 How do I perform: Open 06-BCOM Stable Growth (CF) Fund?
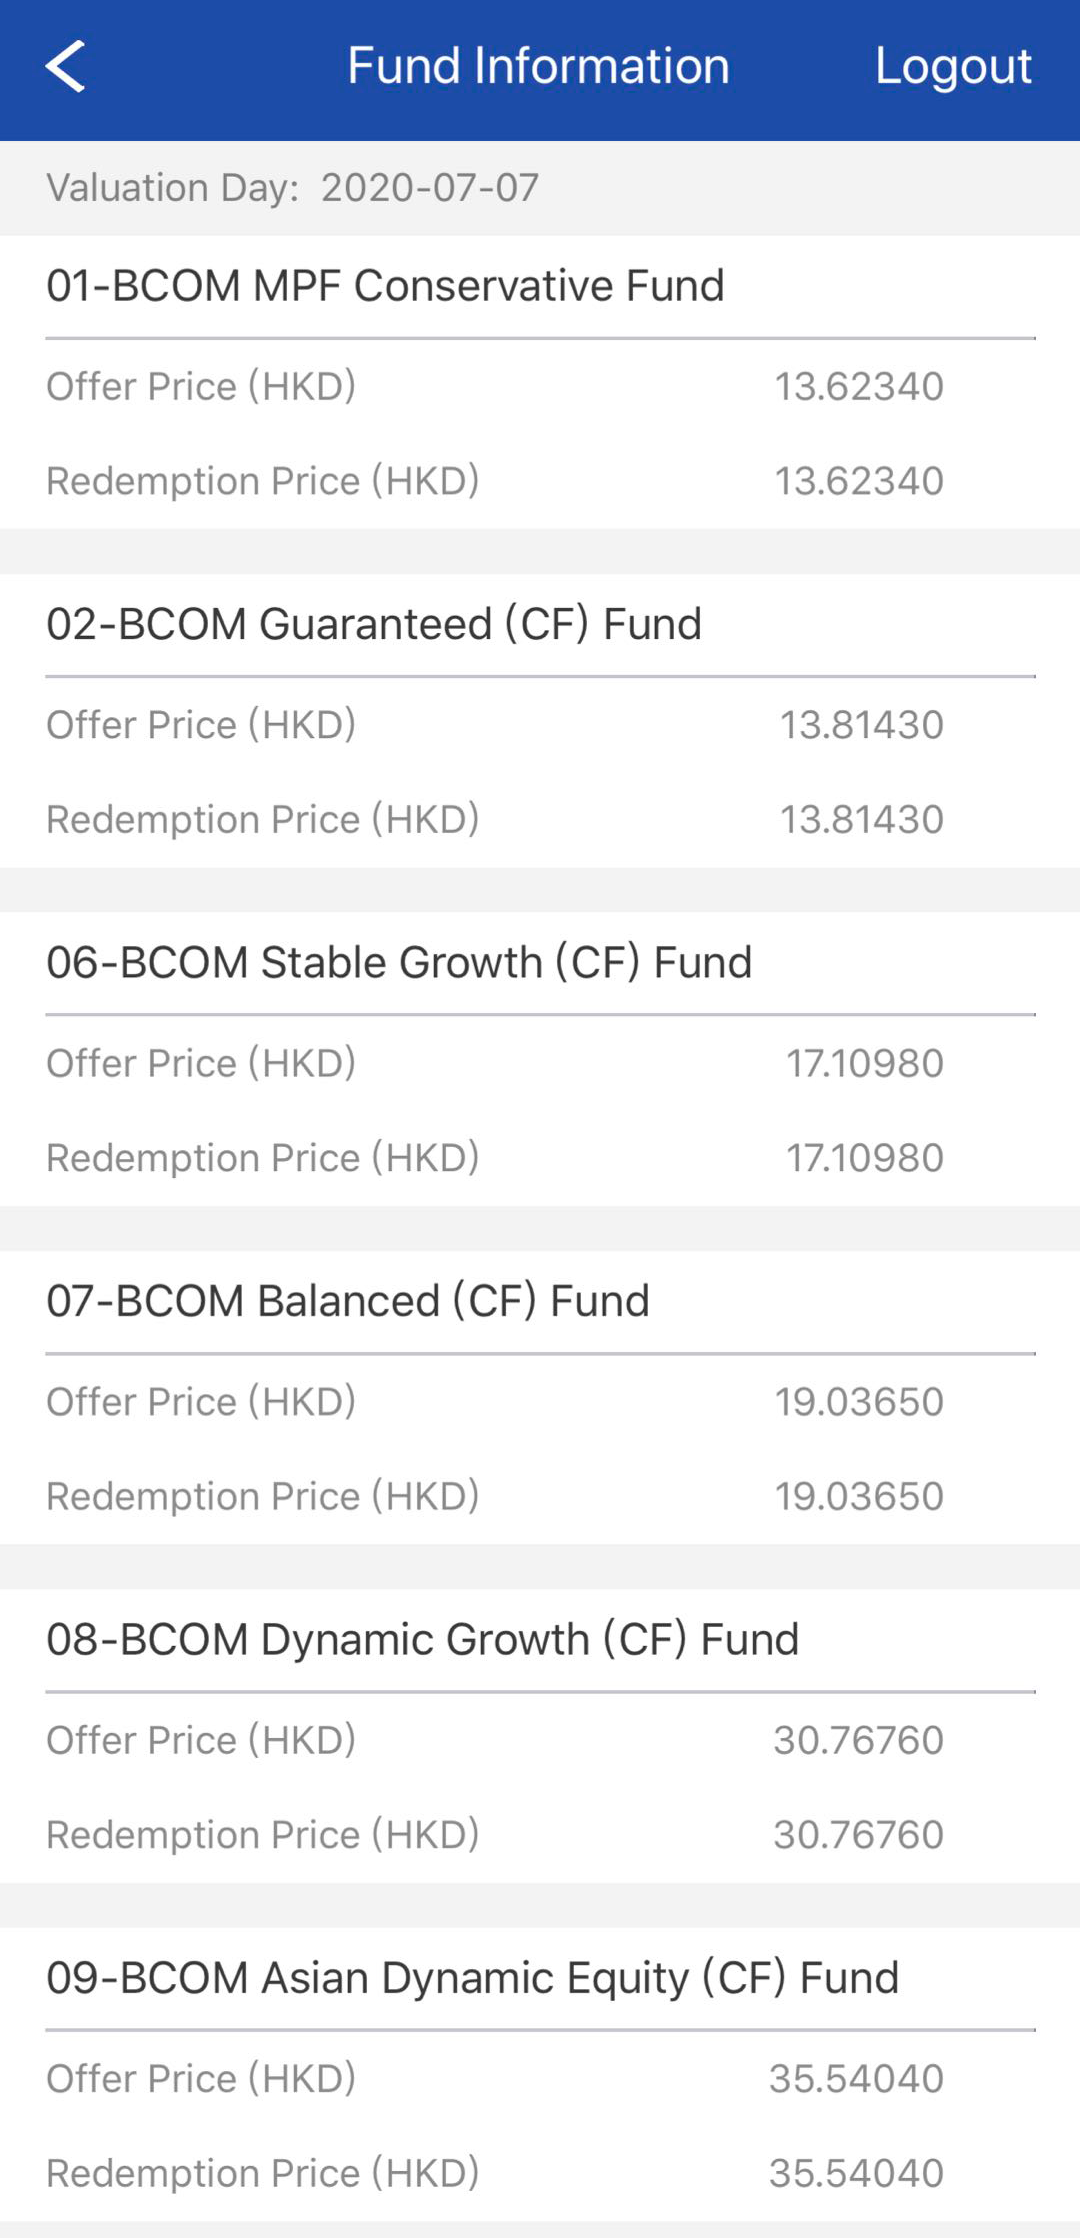399,962
